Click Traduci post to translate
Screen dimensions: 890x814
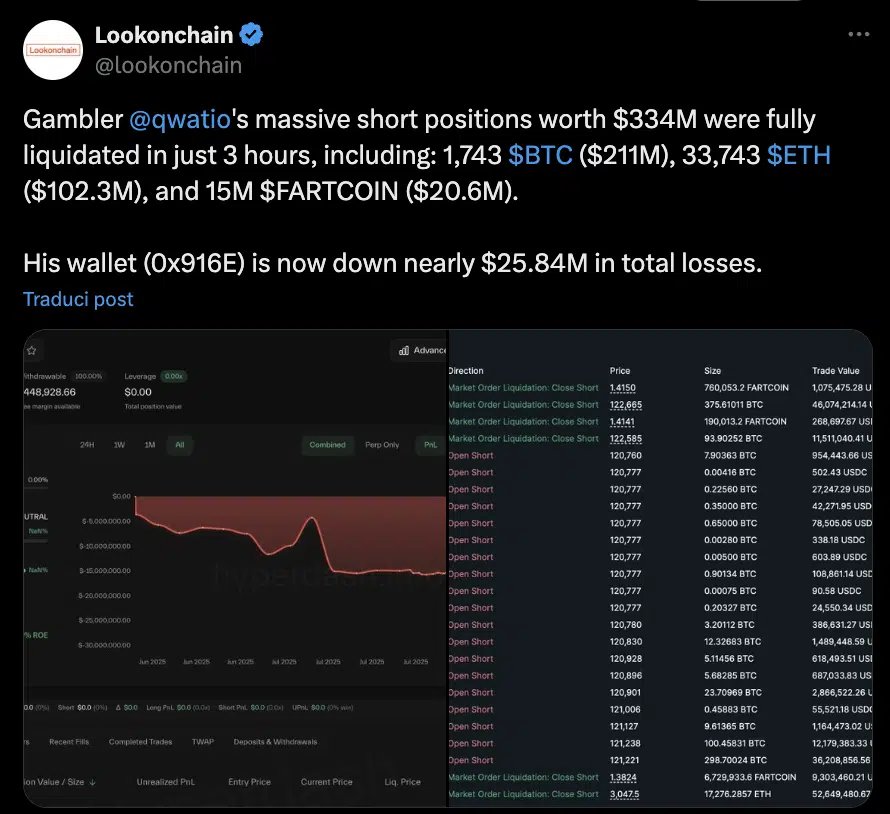tap(78, 299)
